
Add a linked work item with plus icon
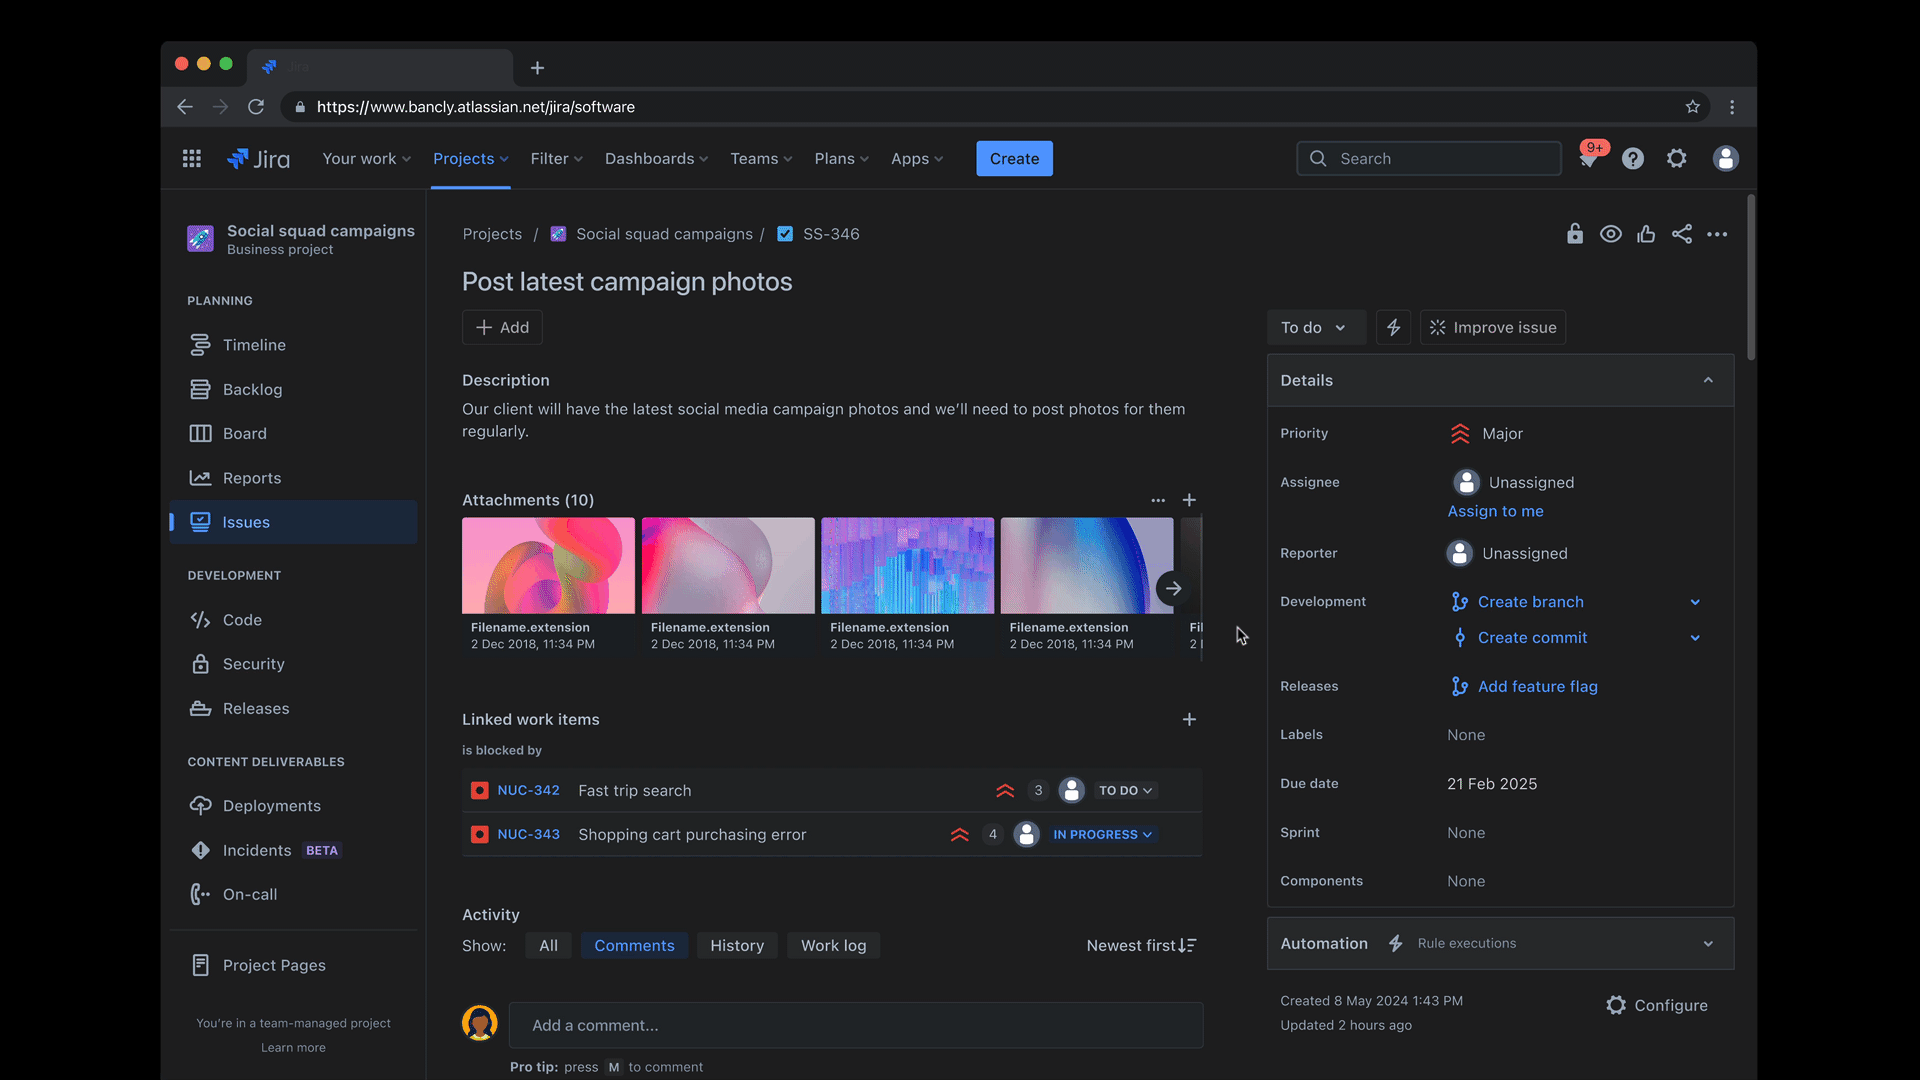(x=1189, y=719)
